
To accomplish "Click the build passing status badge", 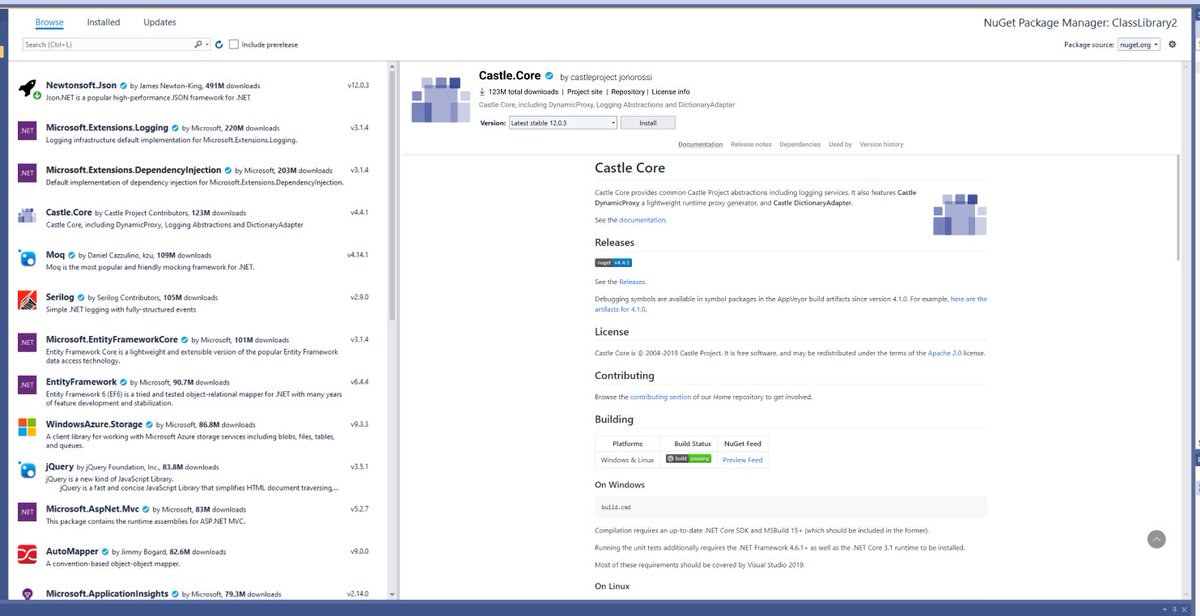I will pyautogui.click(x=688, y=458).
